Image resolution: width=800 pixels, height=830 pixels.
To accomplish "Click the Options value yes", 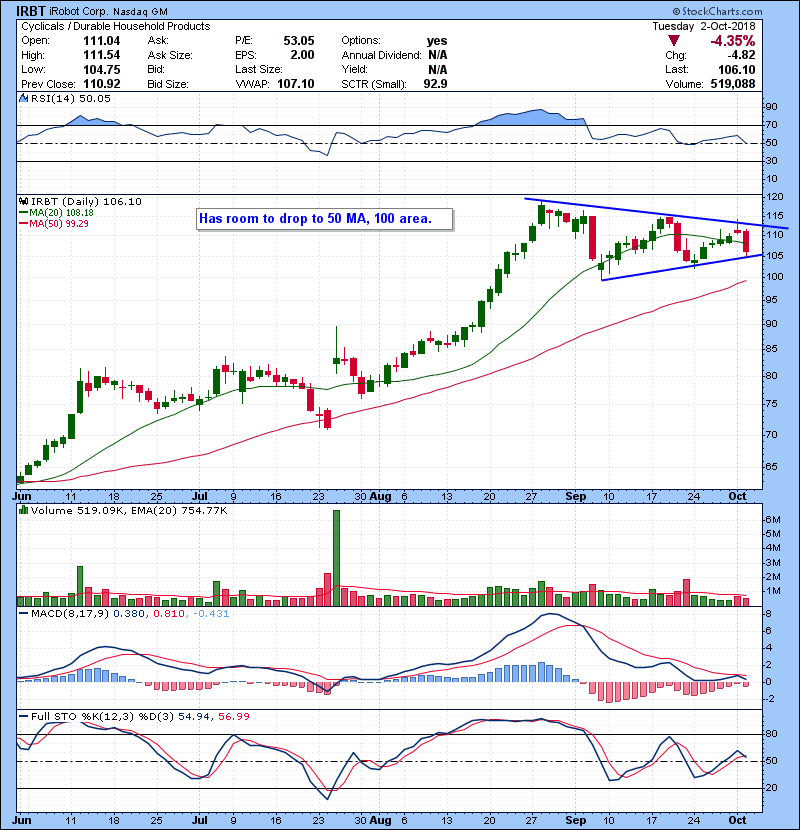I will 437,41.
